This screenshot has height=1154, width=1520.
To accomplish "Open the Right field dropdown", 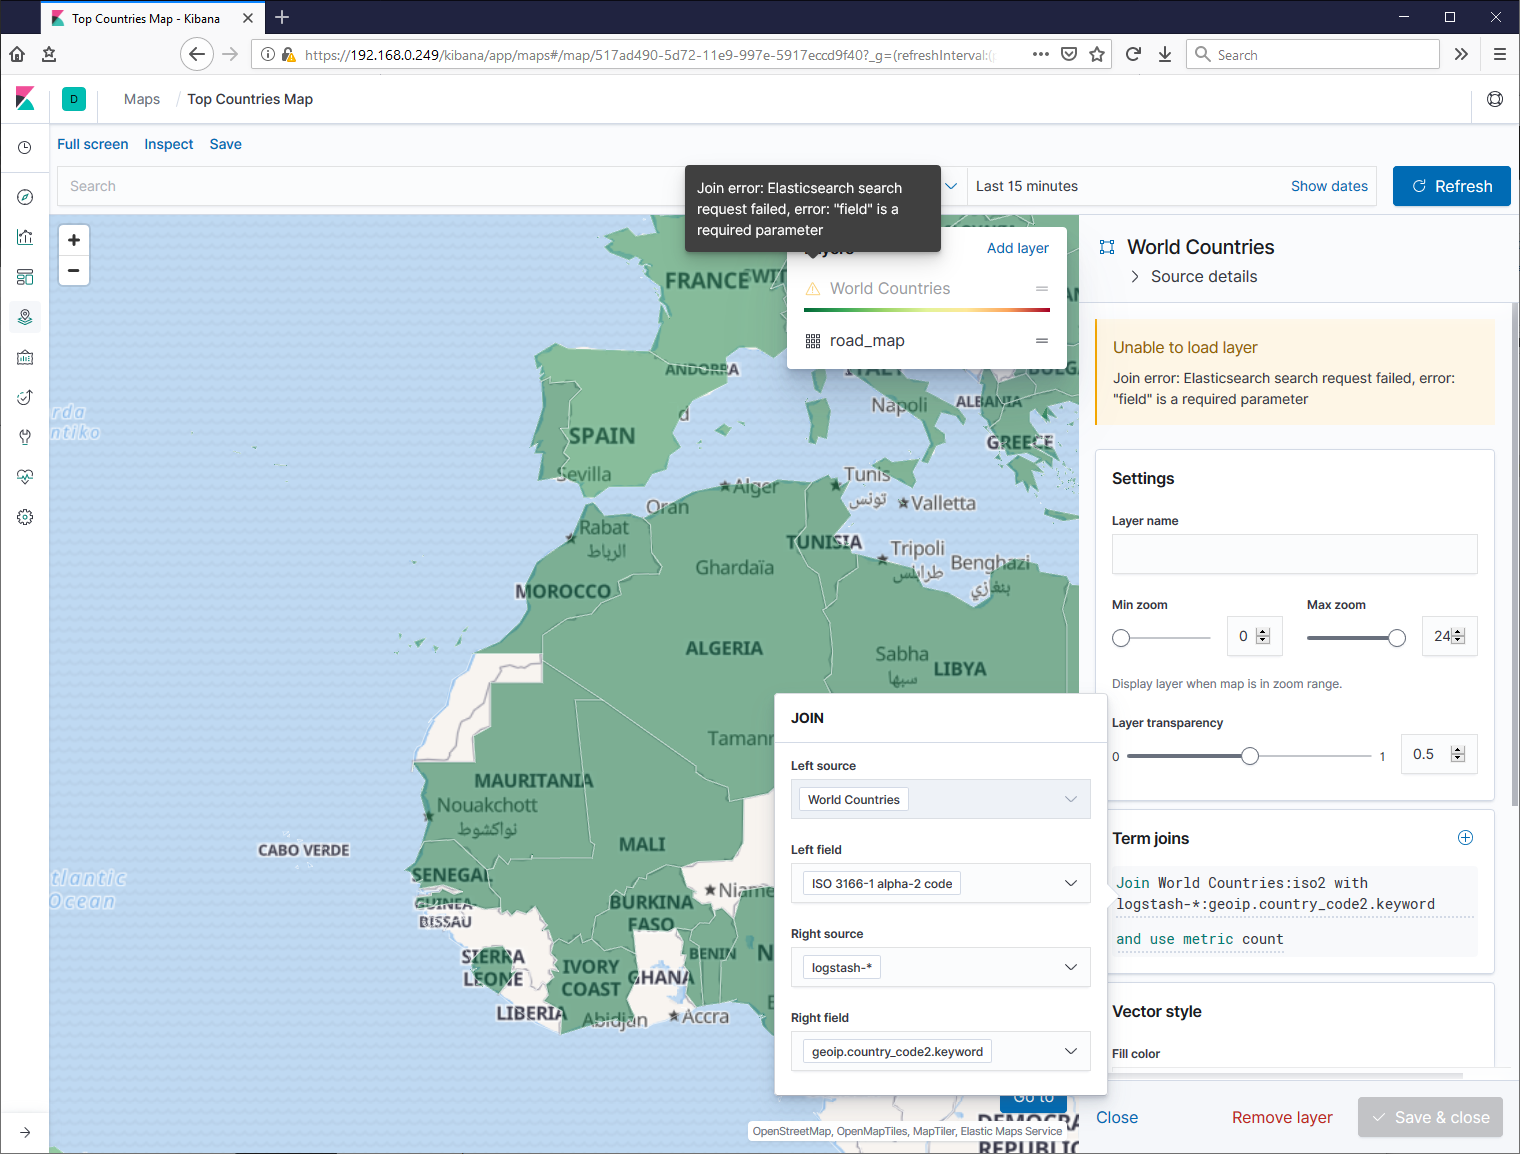I will [941, 1051].
